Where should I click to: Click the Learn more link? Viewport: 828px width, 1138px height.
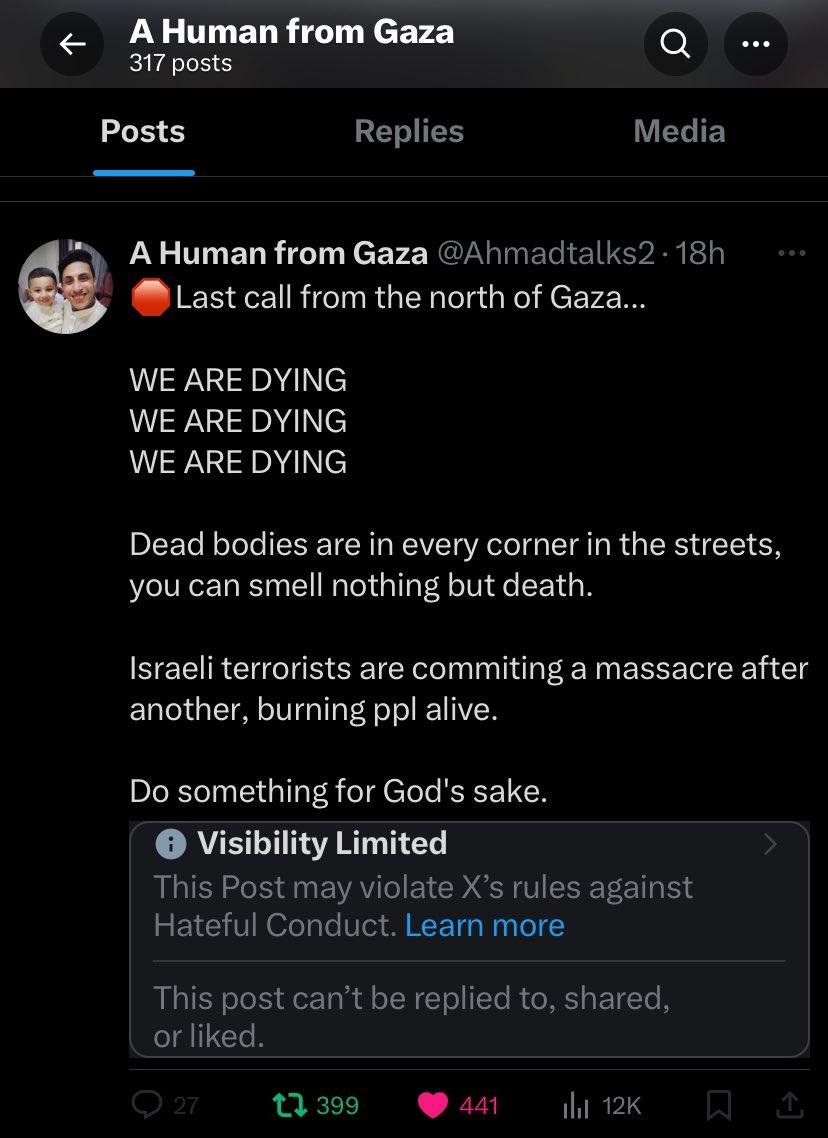pos(484,925)
